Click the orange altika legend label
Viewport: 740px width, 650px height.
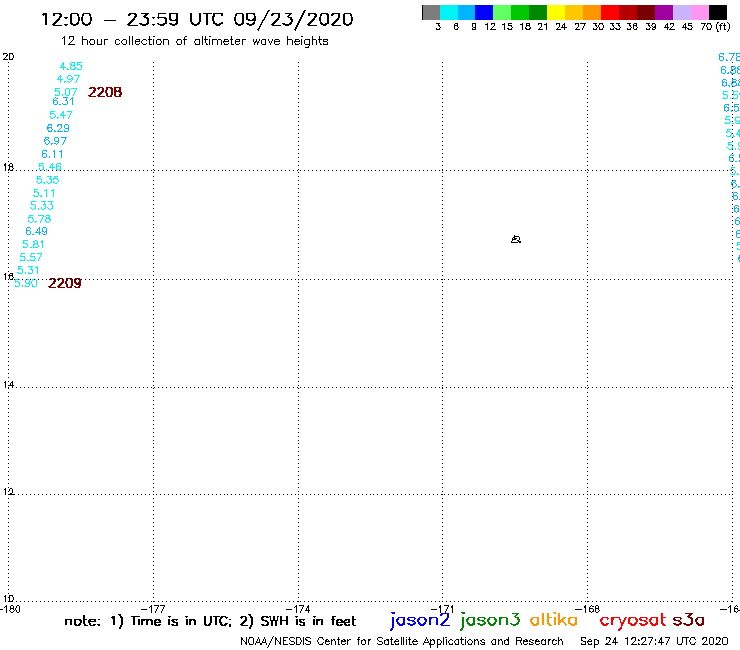pos(553,620)
